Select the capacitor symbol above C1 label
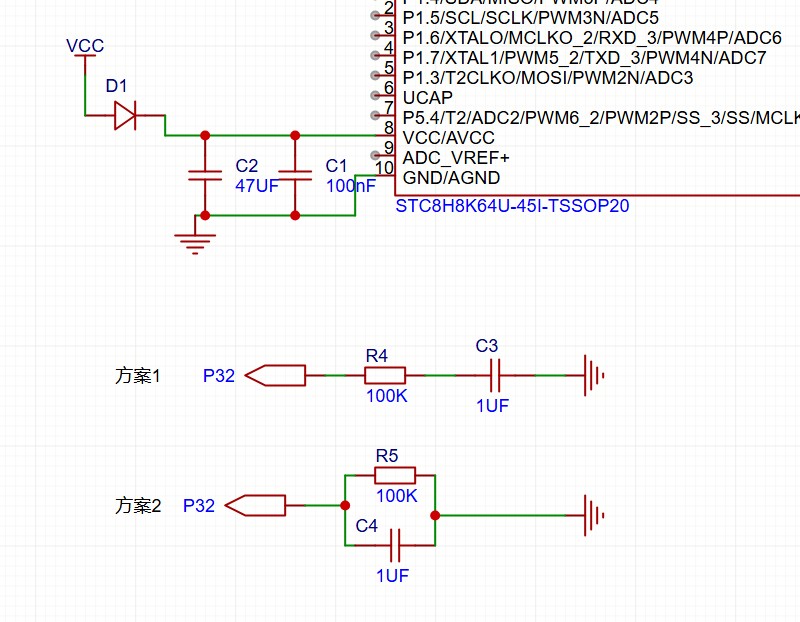Viewport: 800px width, 622px height. [295, 175]
